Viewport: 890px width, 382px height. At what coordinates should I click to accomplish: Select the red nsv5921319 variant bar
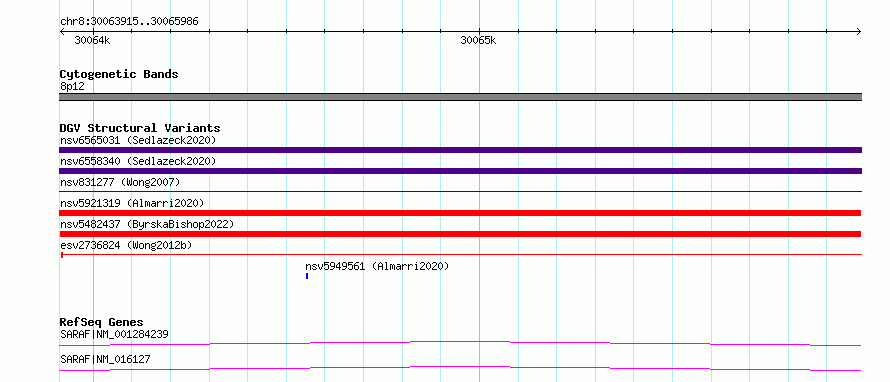[460, 213]
